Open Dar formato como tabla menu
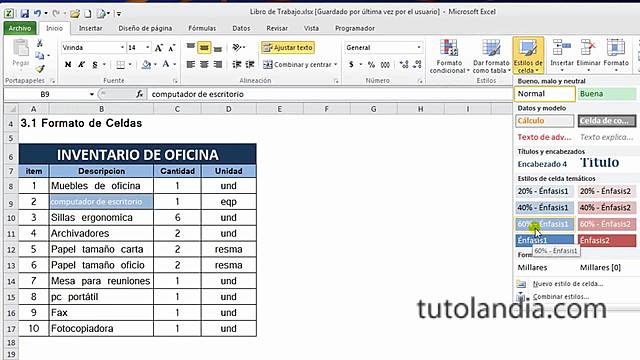 pyautogui.click(x=491, y=57)
